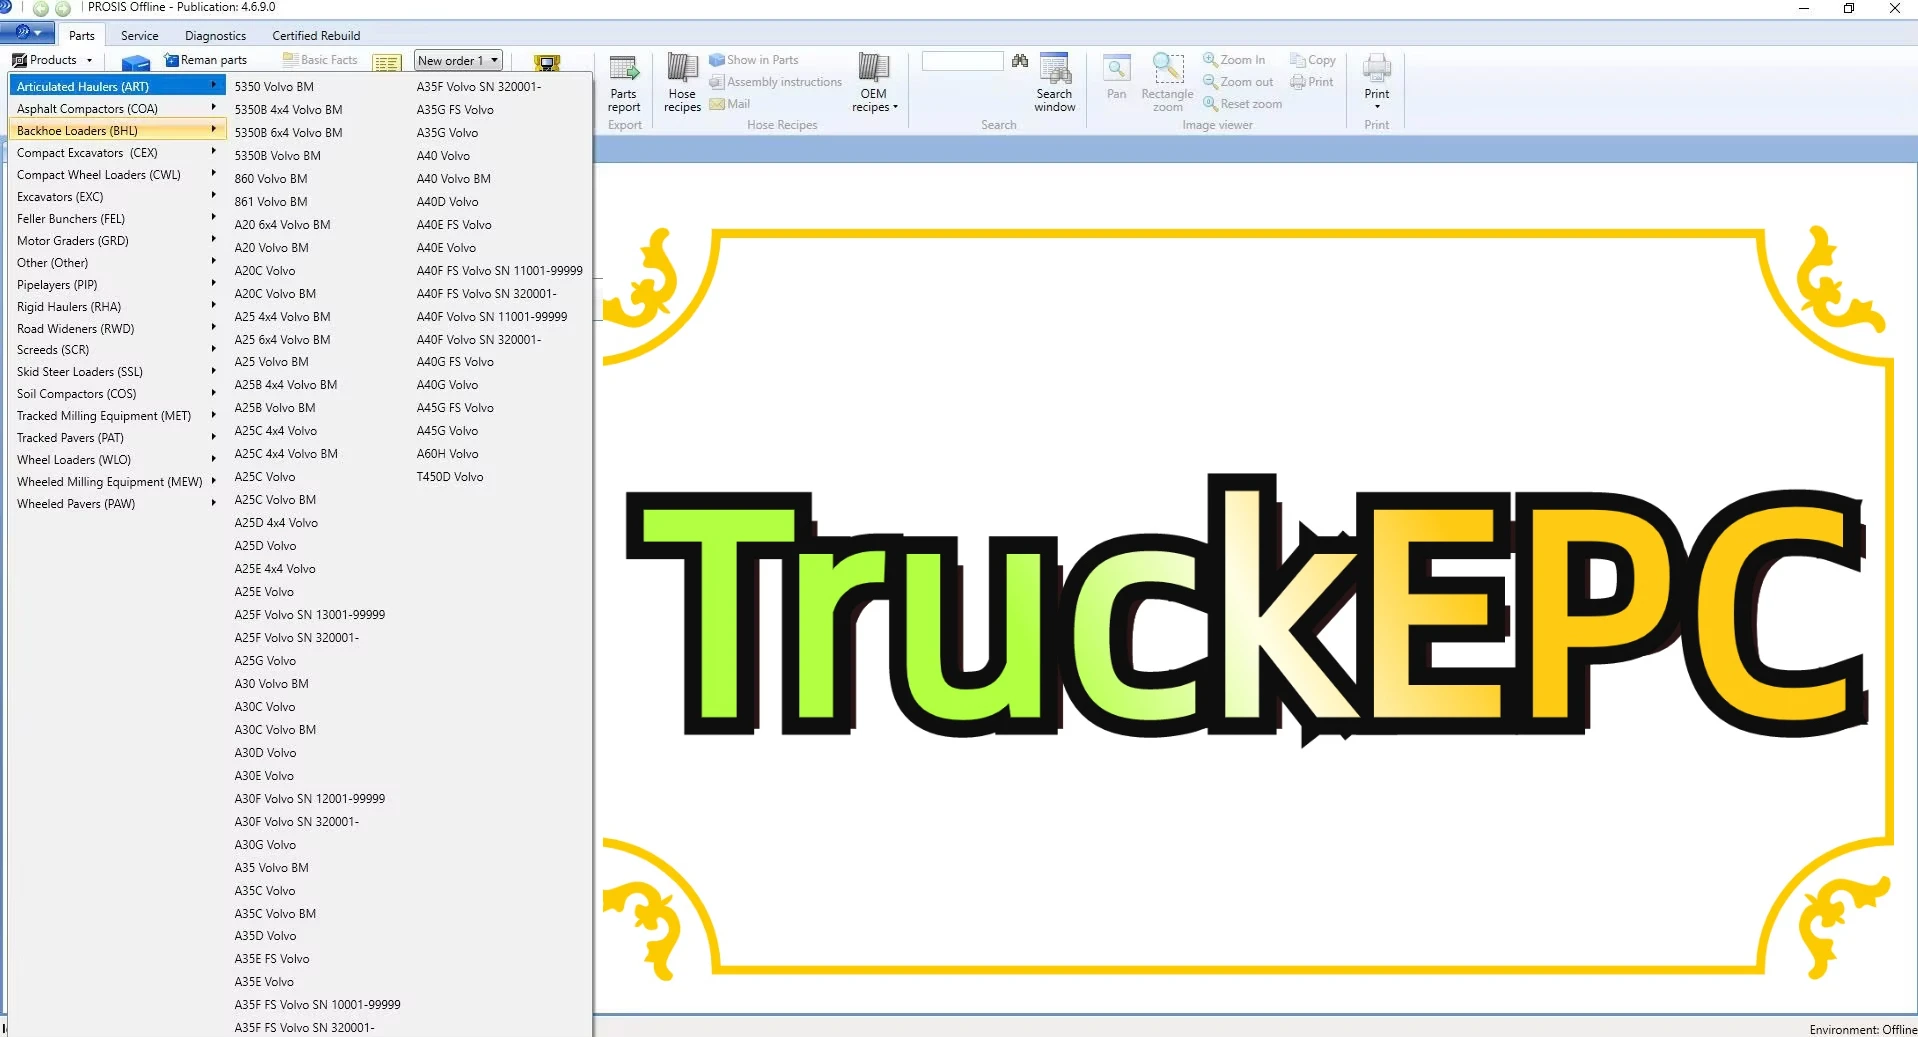Click Zoom out in Image viewer

coord(1238,82)
